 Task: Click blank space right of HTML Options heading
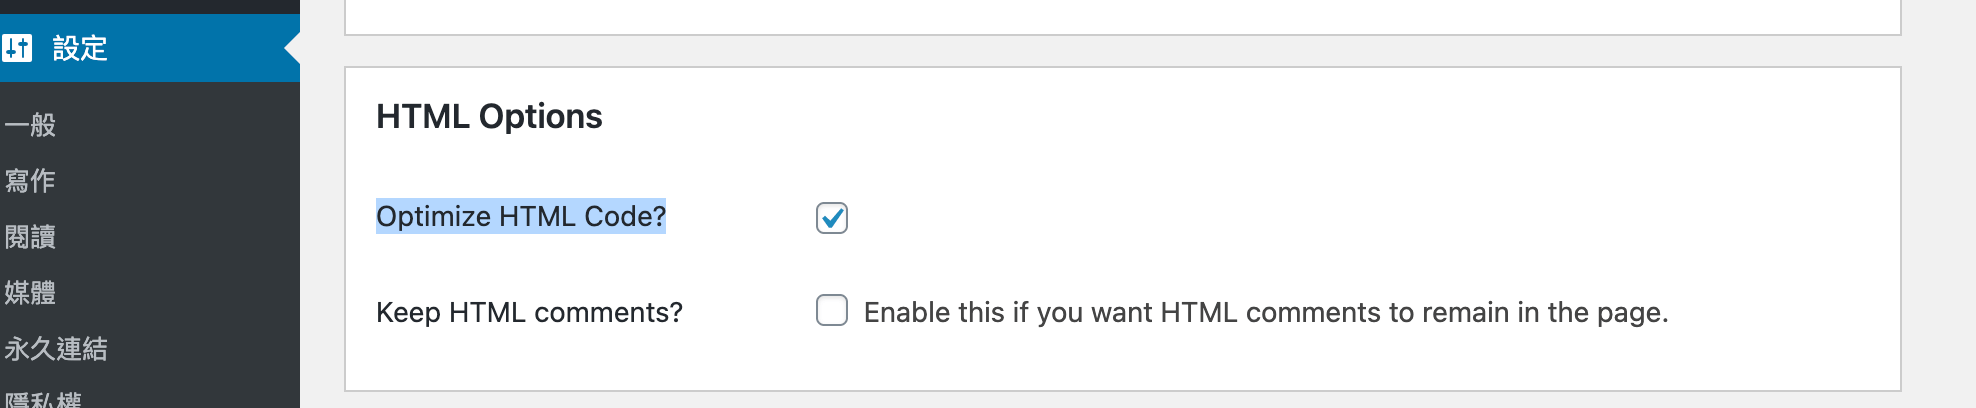click(1200, 117)
